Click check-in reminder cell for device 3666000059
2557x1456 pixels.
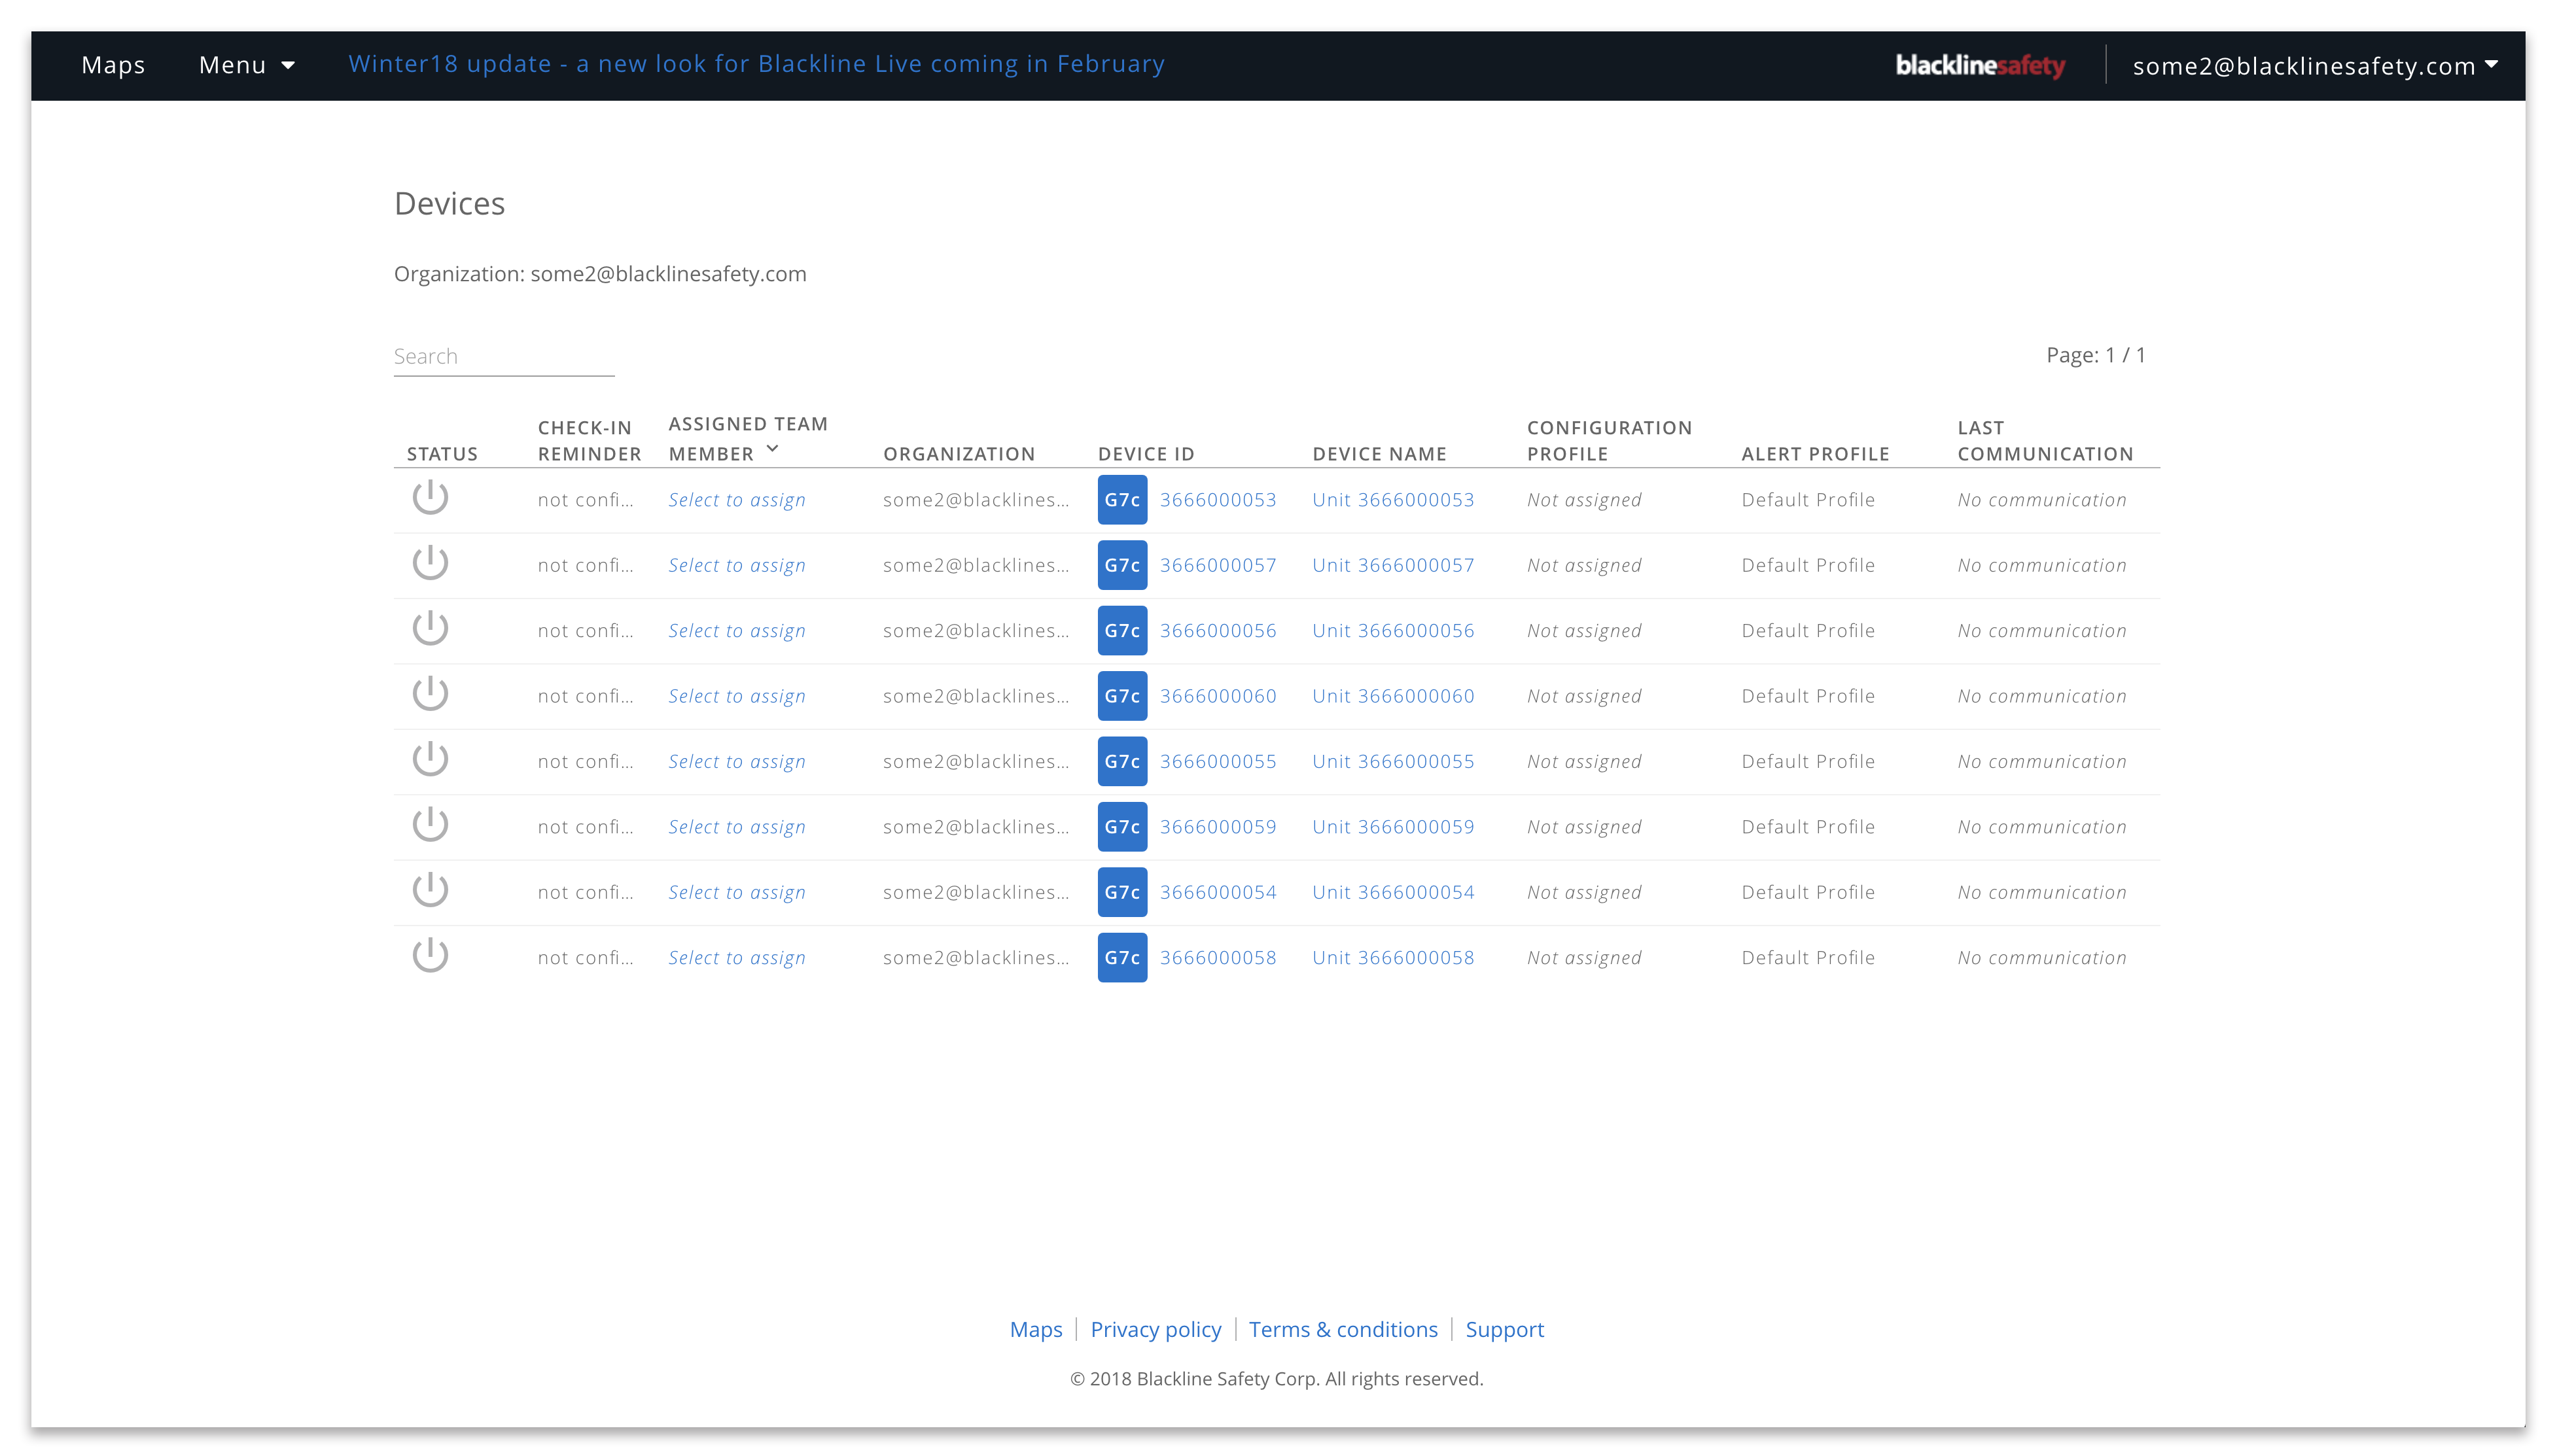[585, 827]
